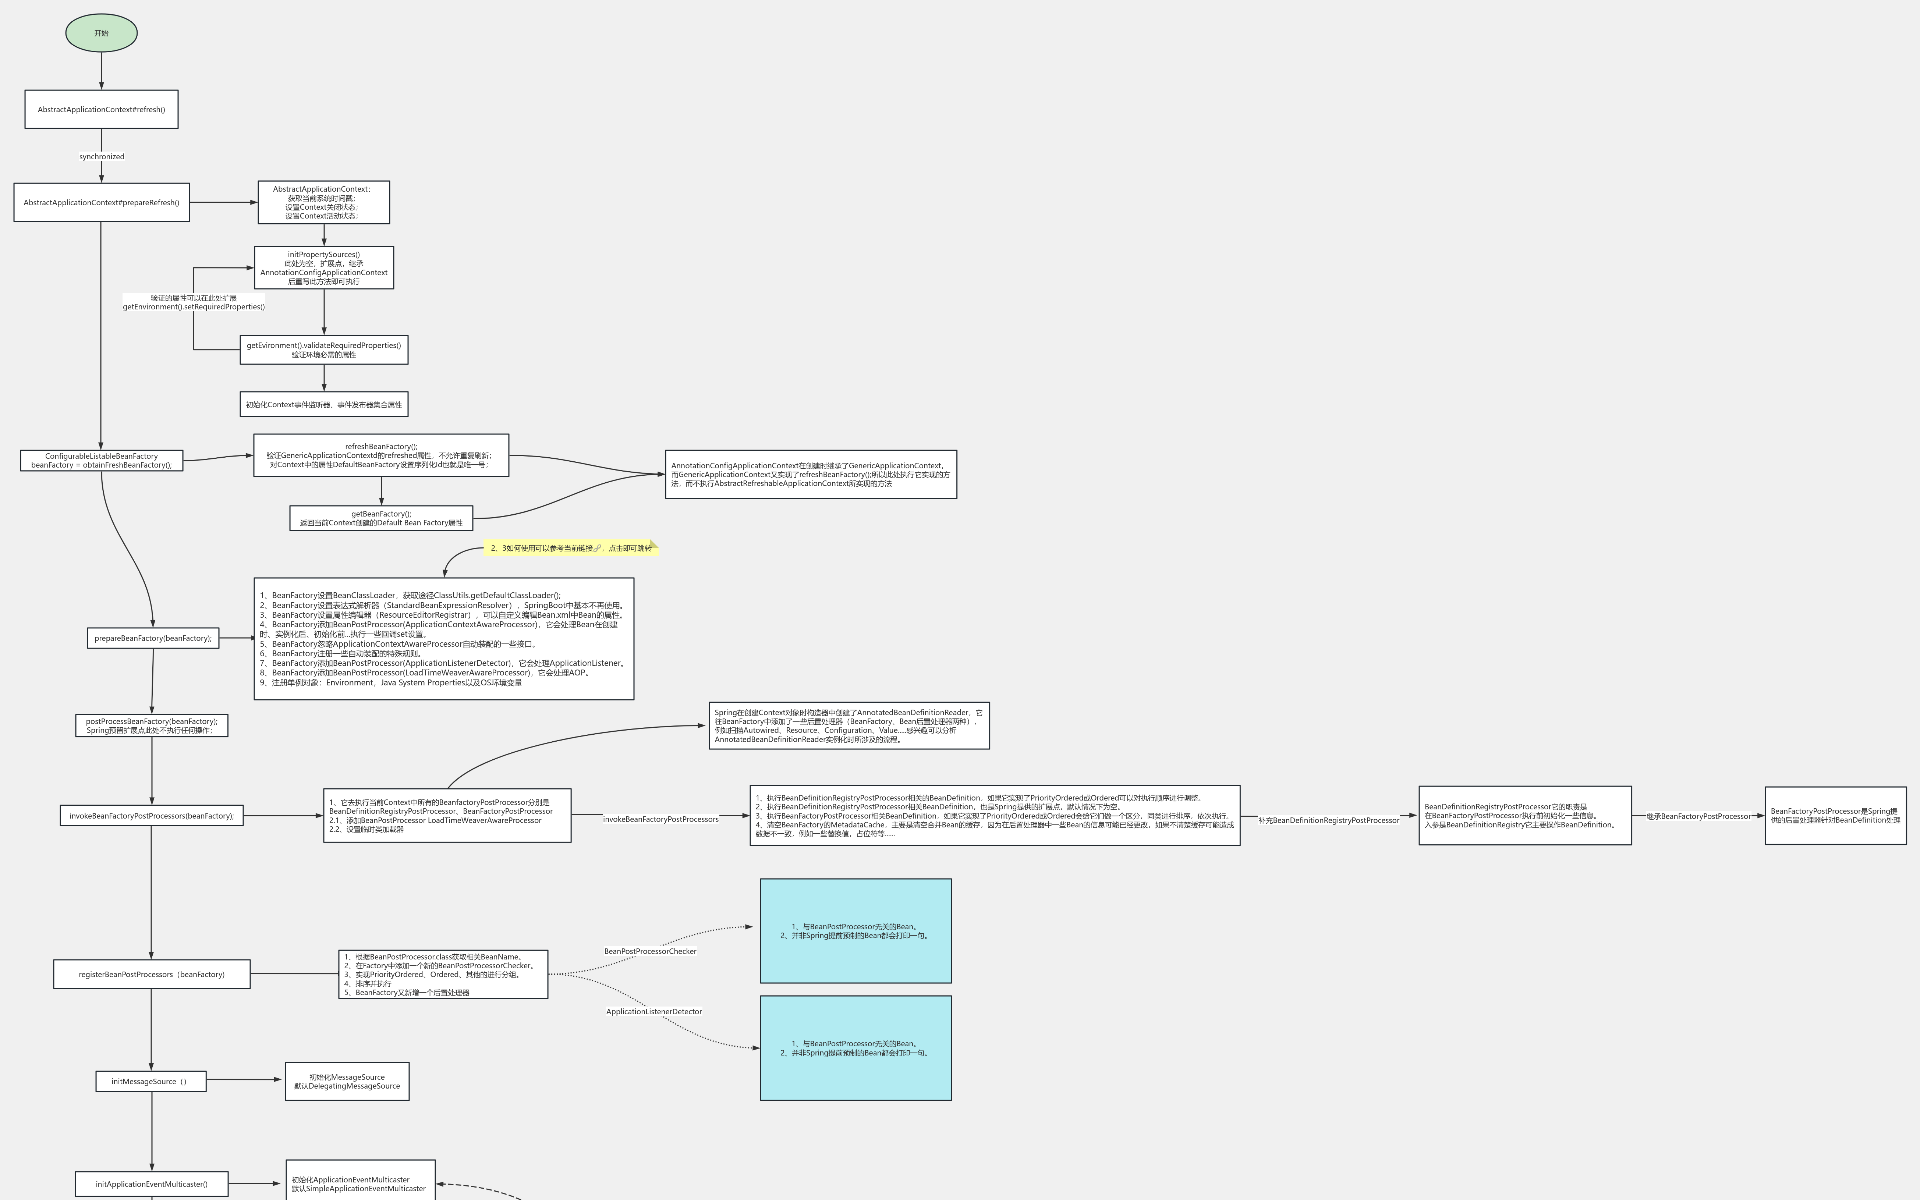Click the initPropertySources() node
Screen dimensions: 1920x1200
(324, 268)
